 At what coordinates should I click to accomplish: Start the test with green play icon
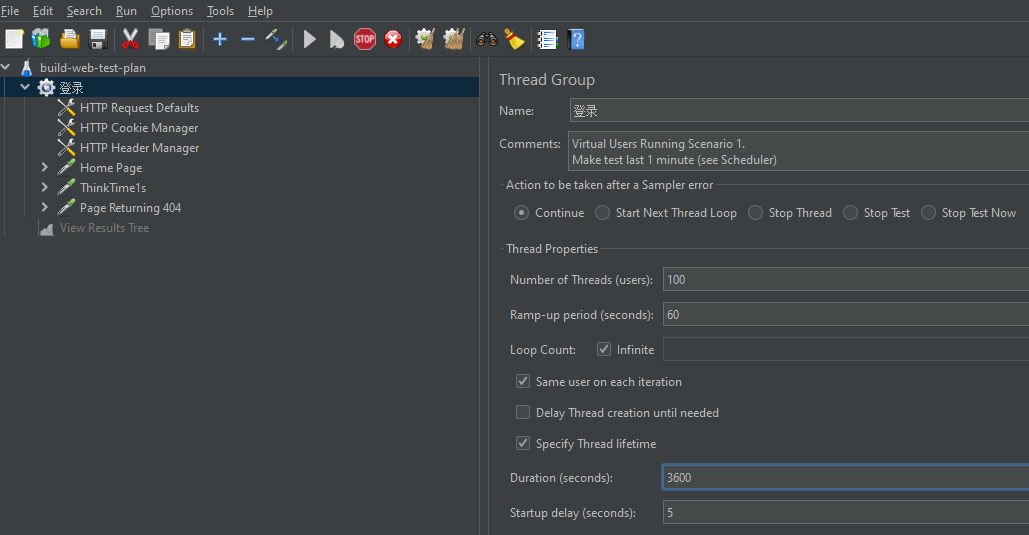[310, 39]
